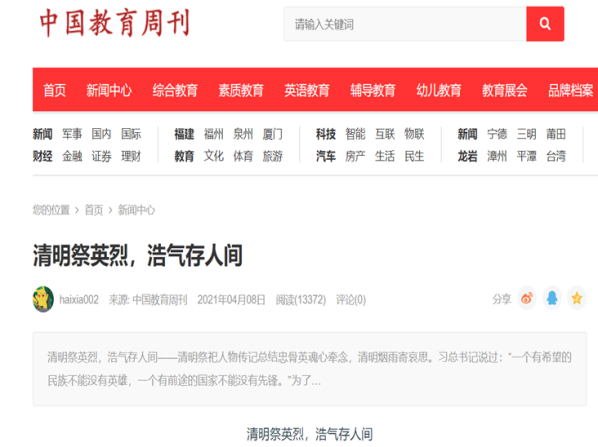
Task: Click the red search magnifier button
Action: (x=545, y=24)
